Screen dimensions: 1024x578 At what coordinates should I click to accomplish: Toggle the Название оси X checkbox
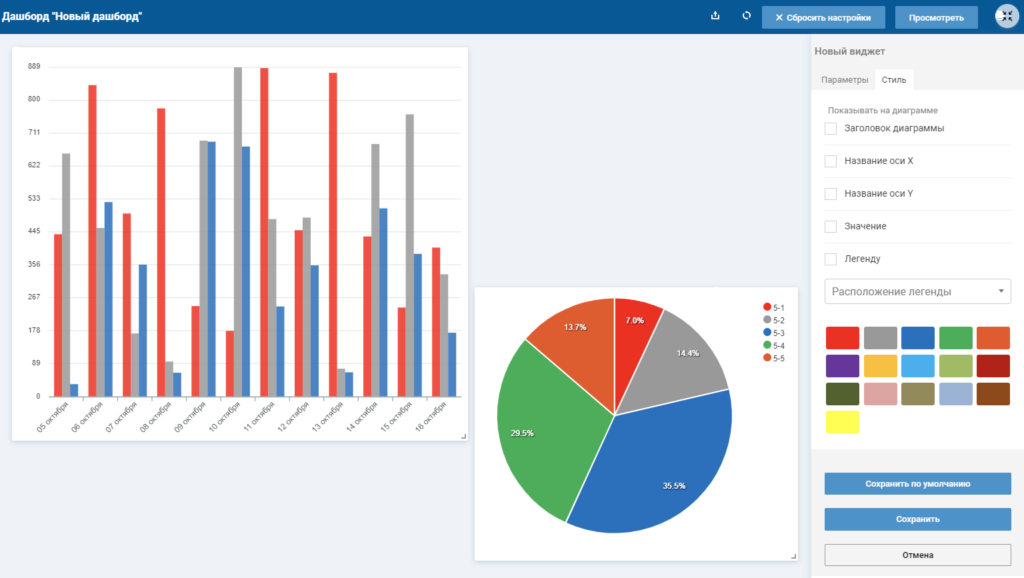click(x=831, y=161)
